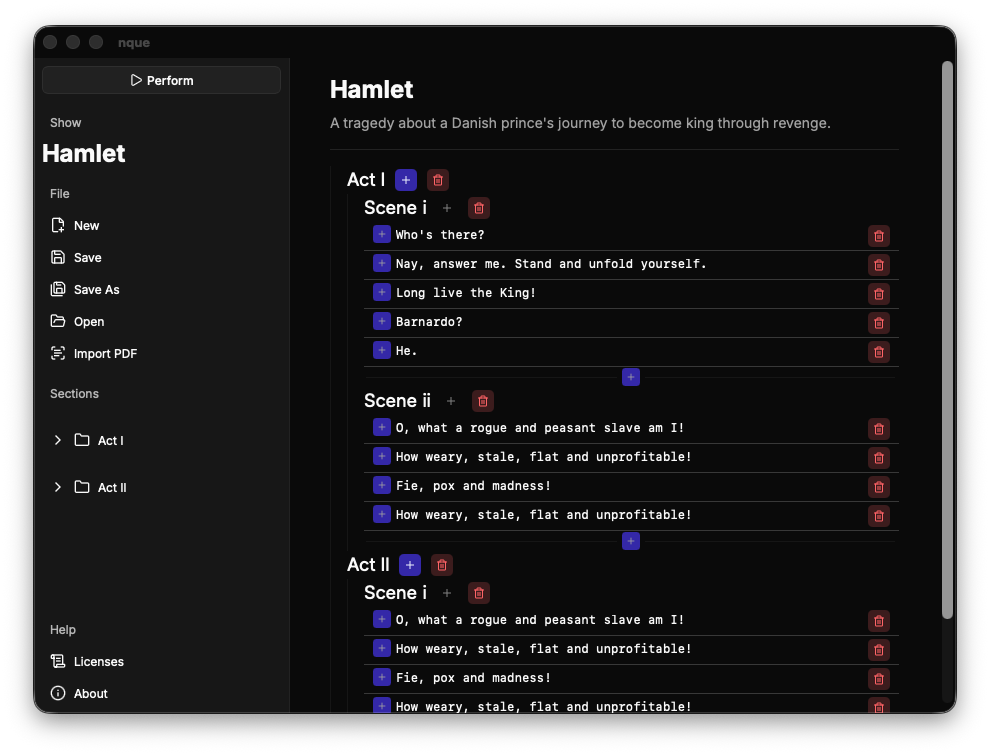Save the show file
This screenshot has width=990, height=755.
[x=76, y=258]
